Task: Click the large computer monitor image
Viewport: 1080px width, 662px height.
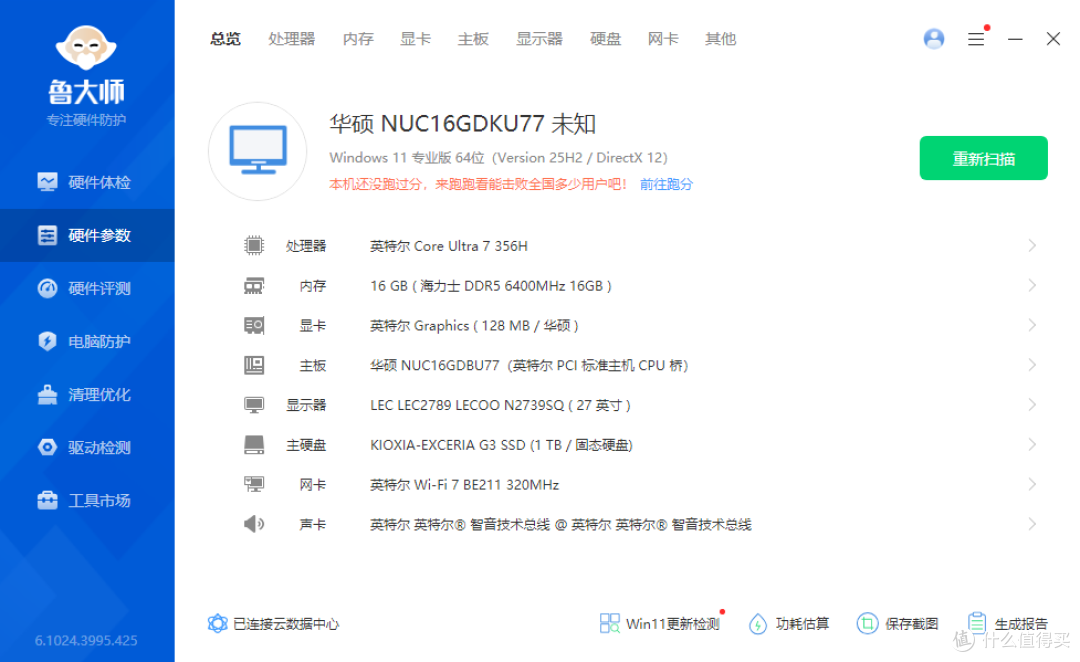Action: click(x=258, y=151)
